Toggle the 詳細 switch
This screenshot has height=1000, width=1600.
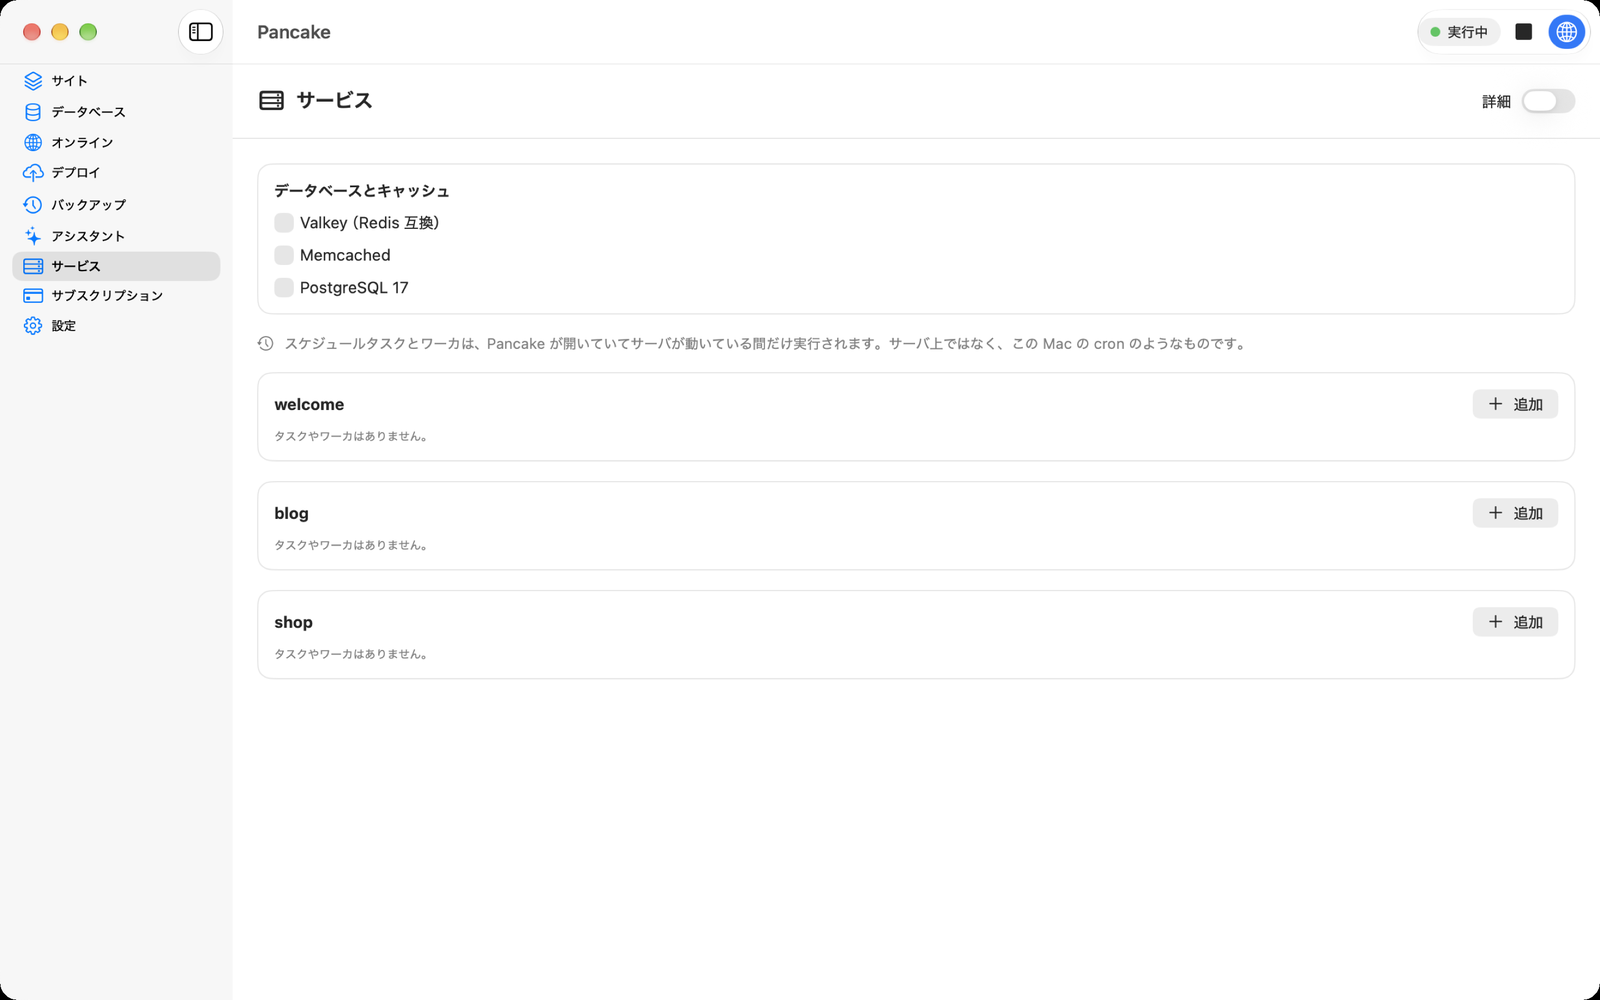[1548, 101]
